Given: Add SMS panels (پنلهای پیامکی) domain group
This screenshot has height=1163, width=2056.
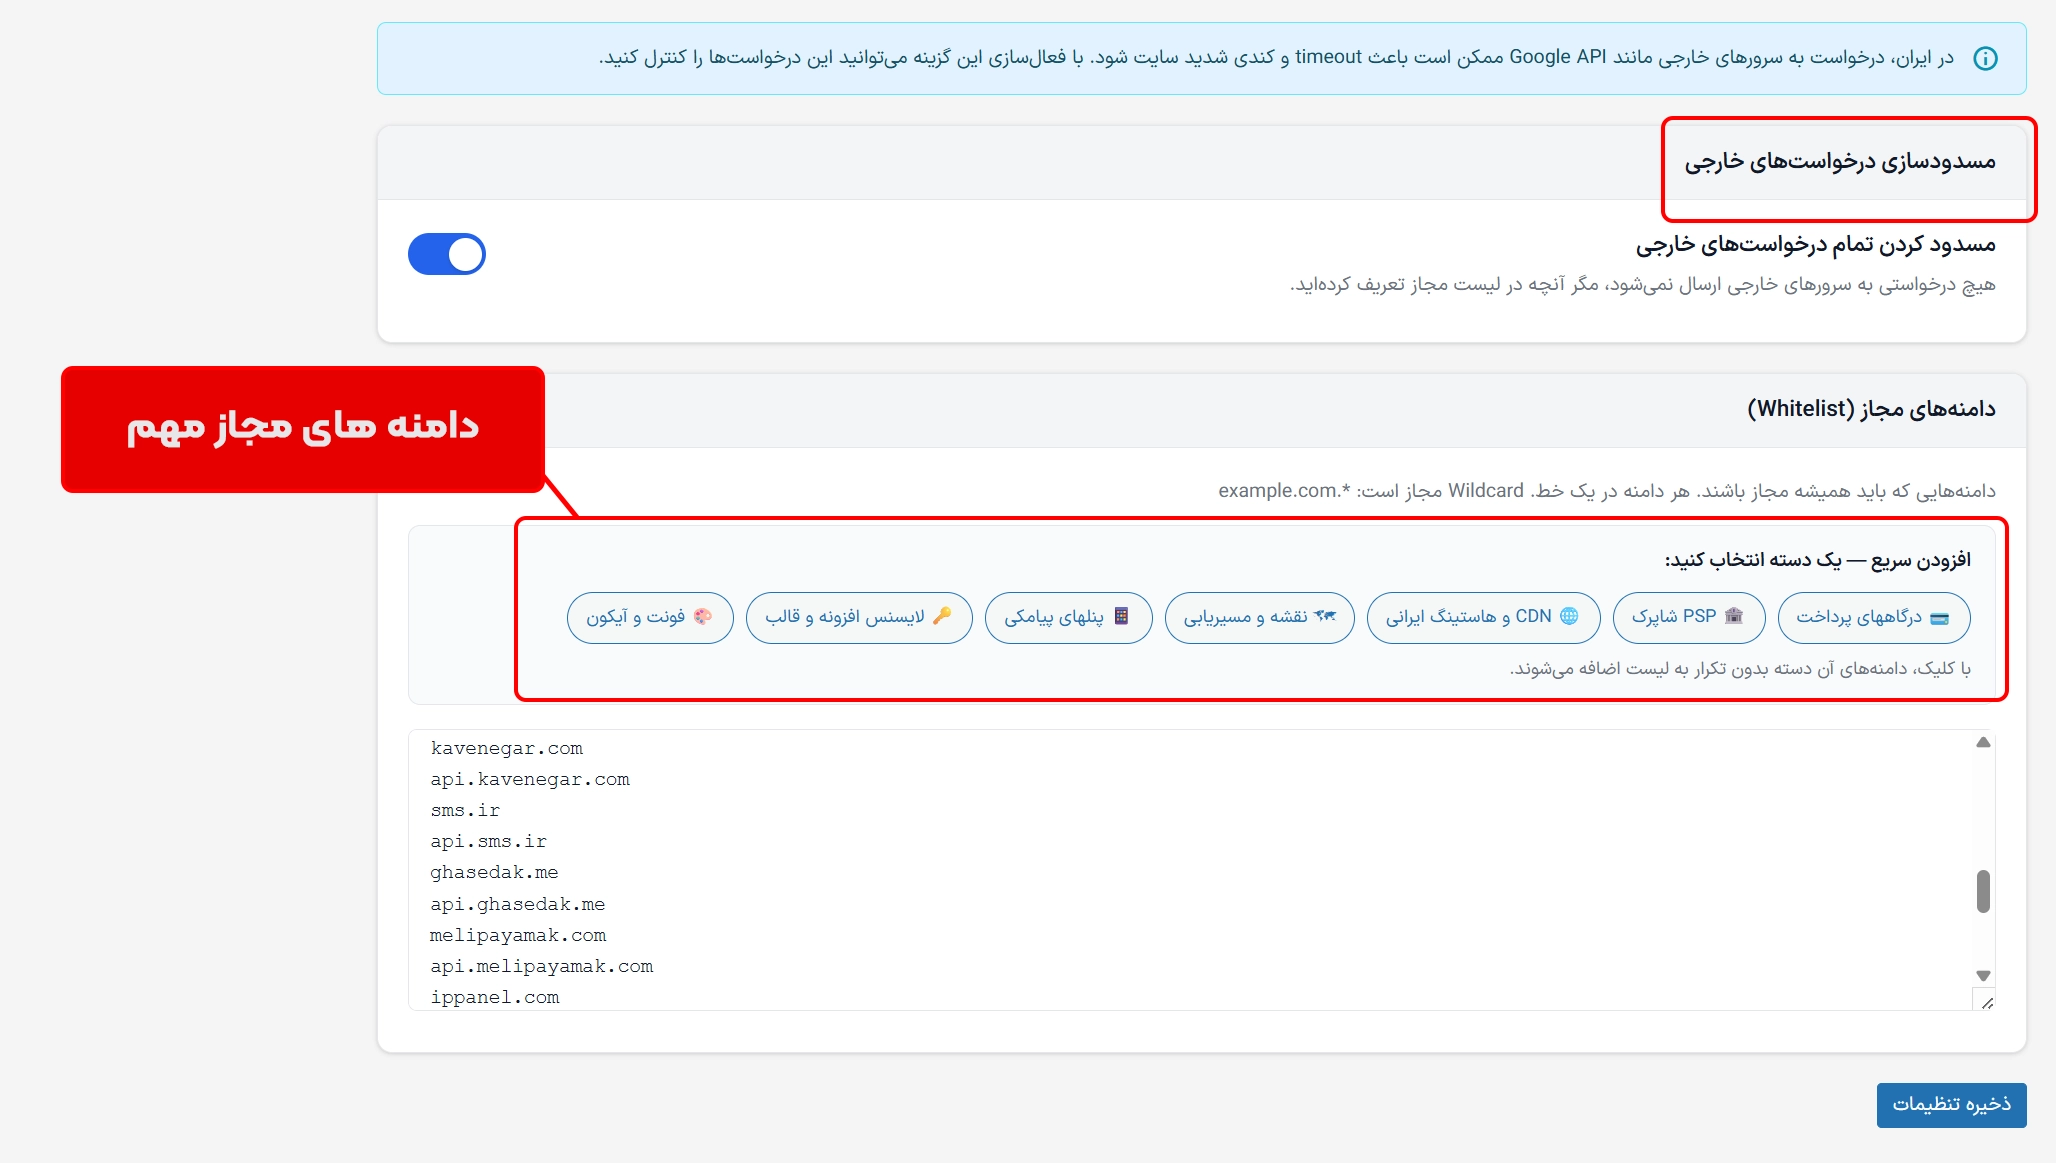Looking at the screenshot, I should [1067, 617].
